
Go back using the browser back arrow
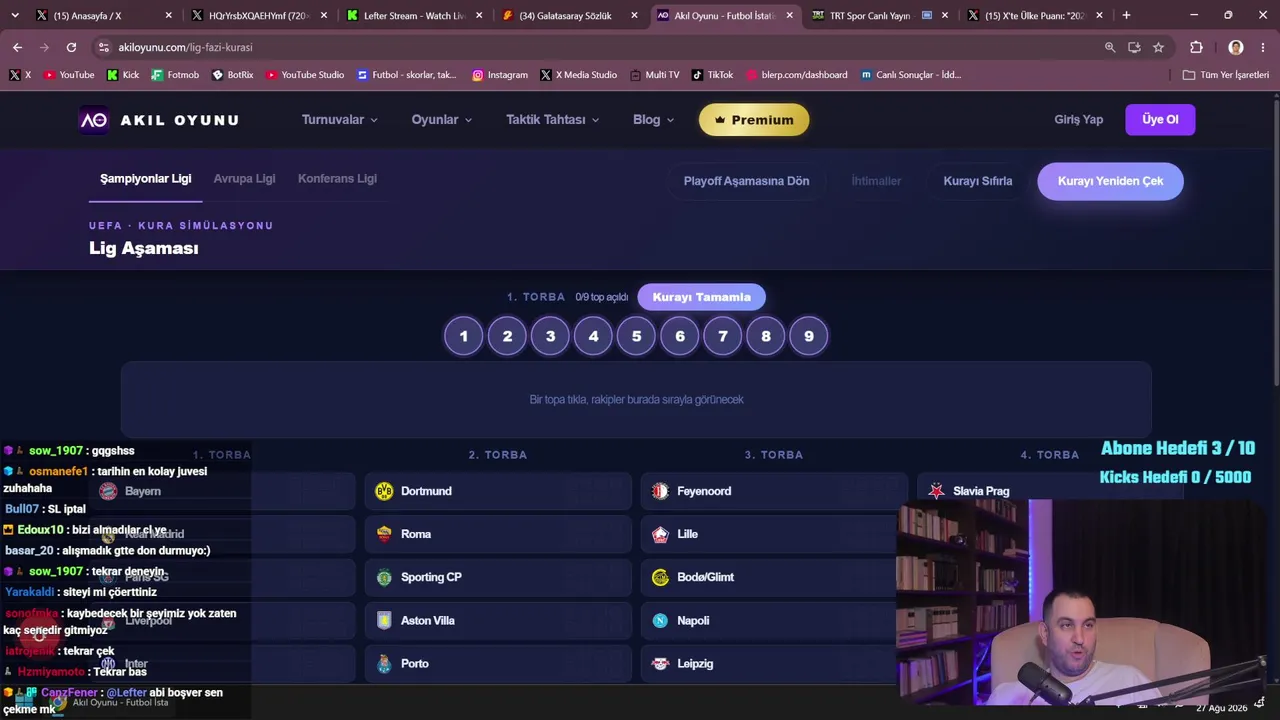[17, 47]
